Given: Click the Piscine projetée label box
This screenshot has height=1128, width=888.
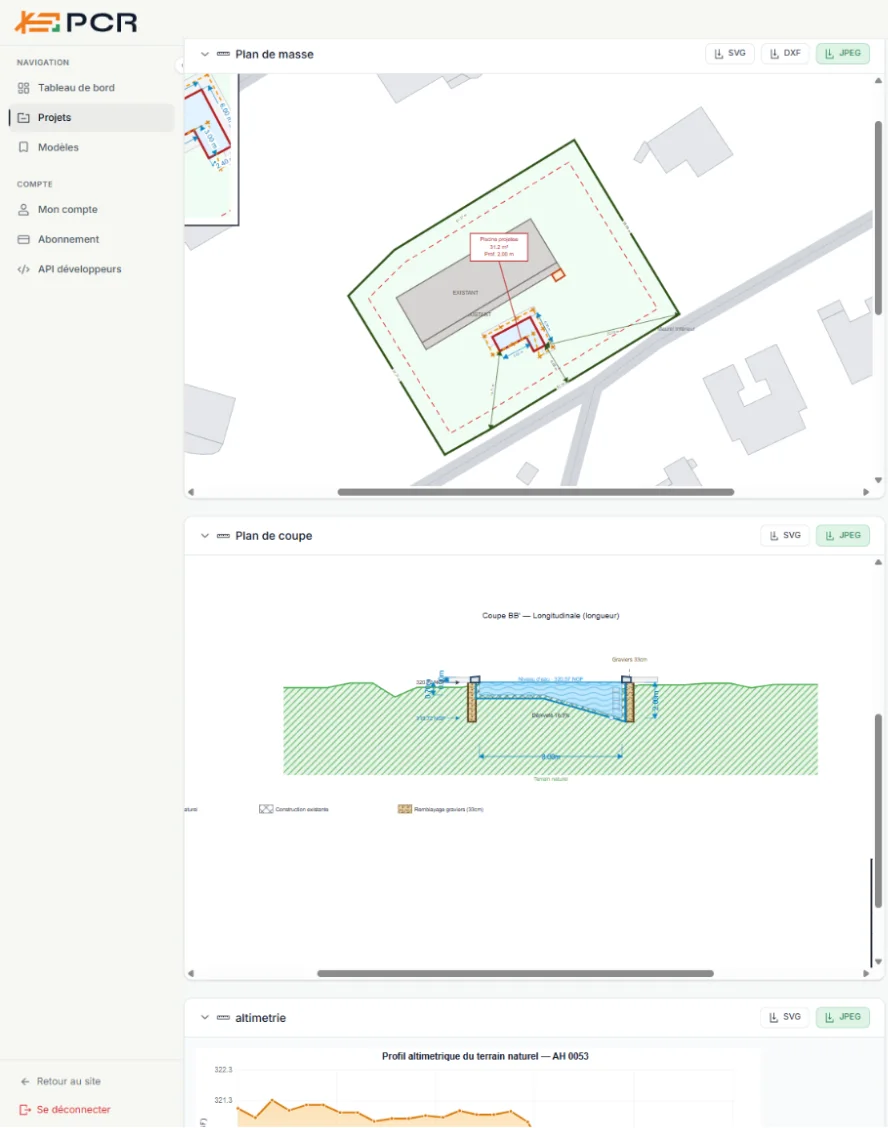Looking at the screenshot, I should (x=499, y=247).
